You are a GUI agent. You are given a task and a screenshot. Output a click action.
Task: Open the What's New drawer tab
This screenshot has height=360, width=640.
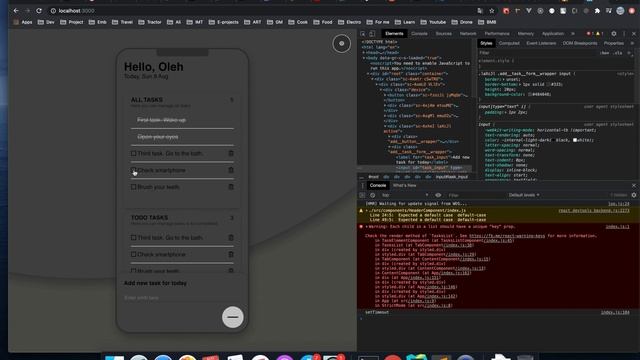pyautogui.click(x=404, y=185)
